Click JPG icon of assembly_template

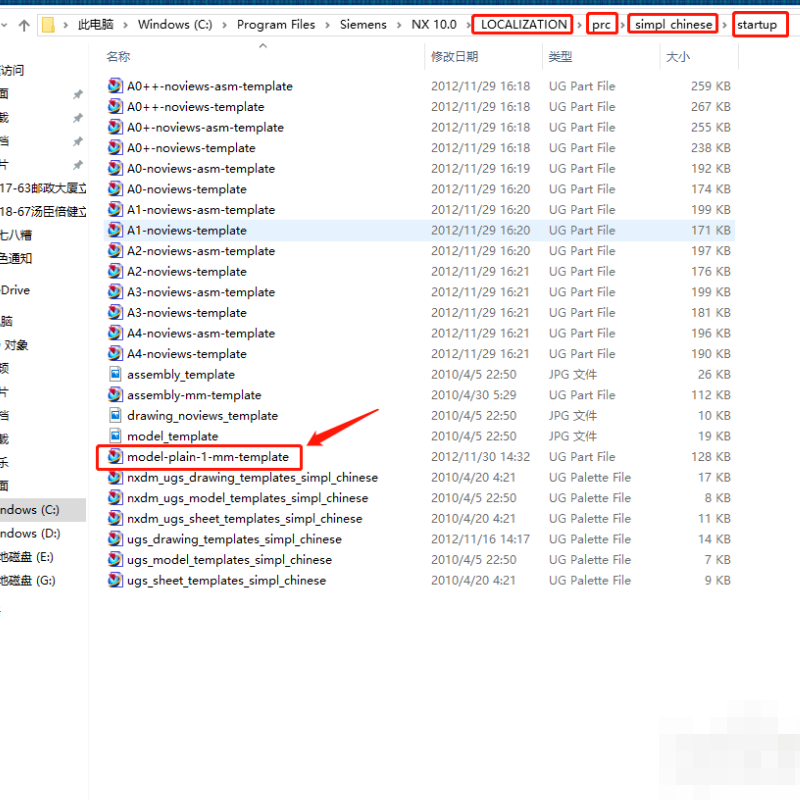(115, 374)
